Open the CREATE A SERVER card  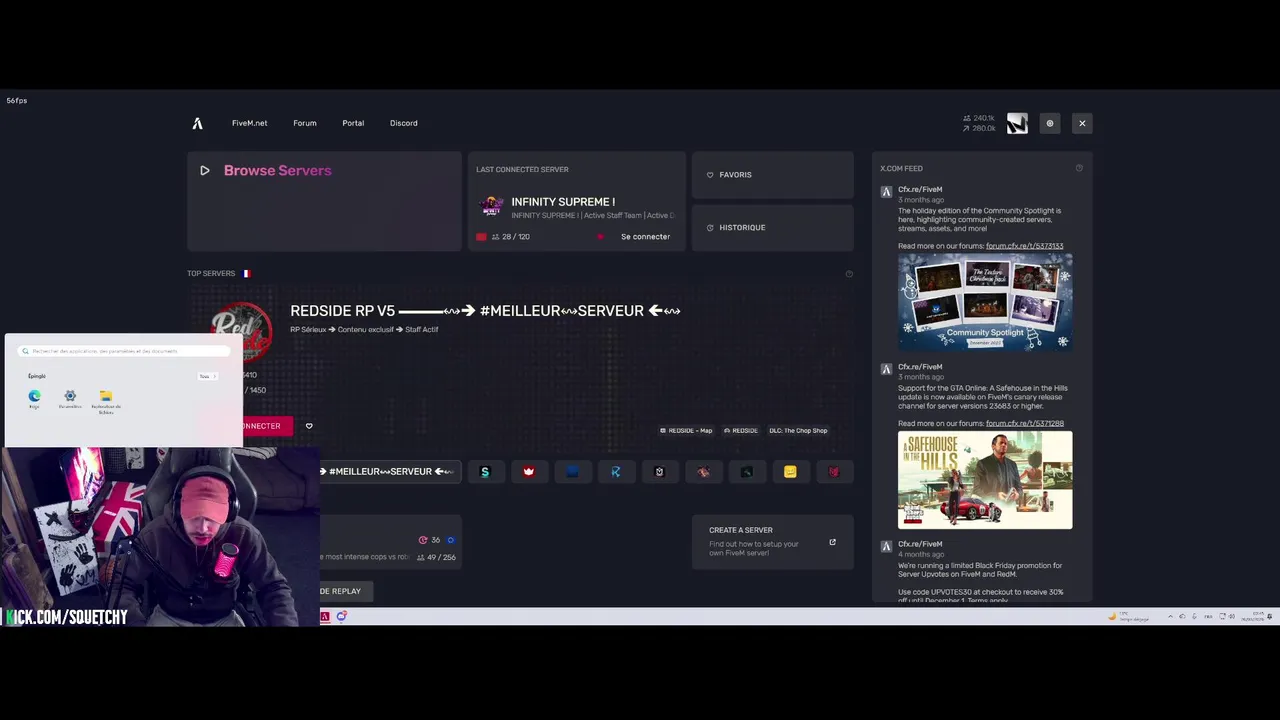pyautogui.click(x=772, y=542)
